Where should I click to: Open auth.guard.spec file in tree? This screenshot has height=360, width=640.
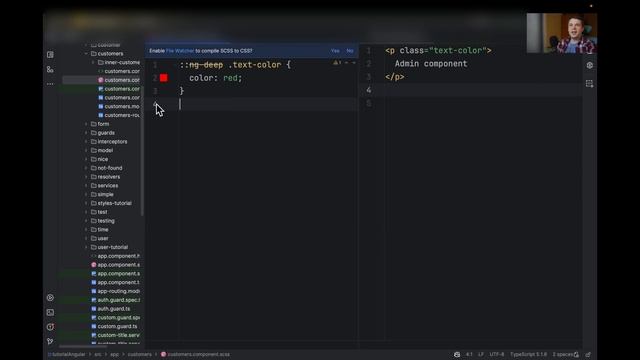pos(118,300)
